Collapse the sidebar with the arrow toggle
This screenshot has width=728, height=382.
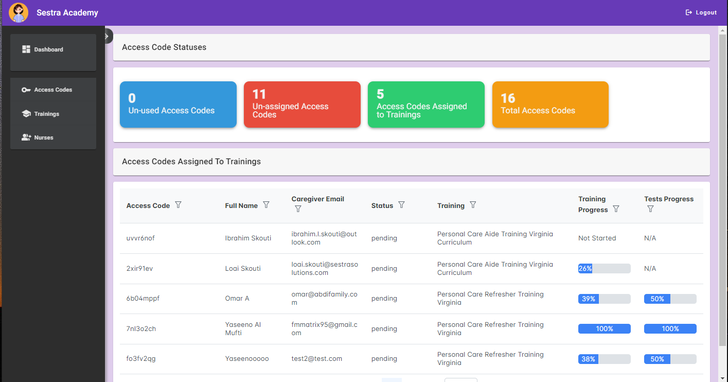point(108,36)
